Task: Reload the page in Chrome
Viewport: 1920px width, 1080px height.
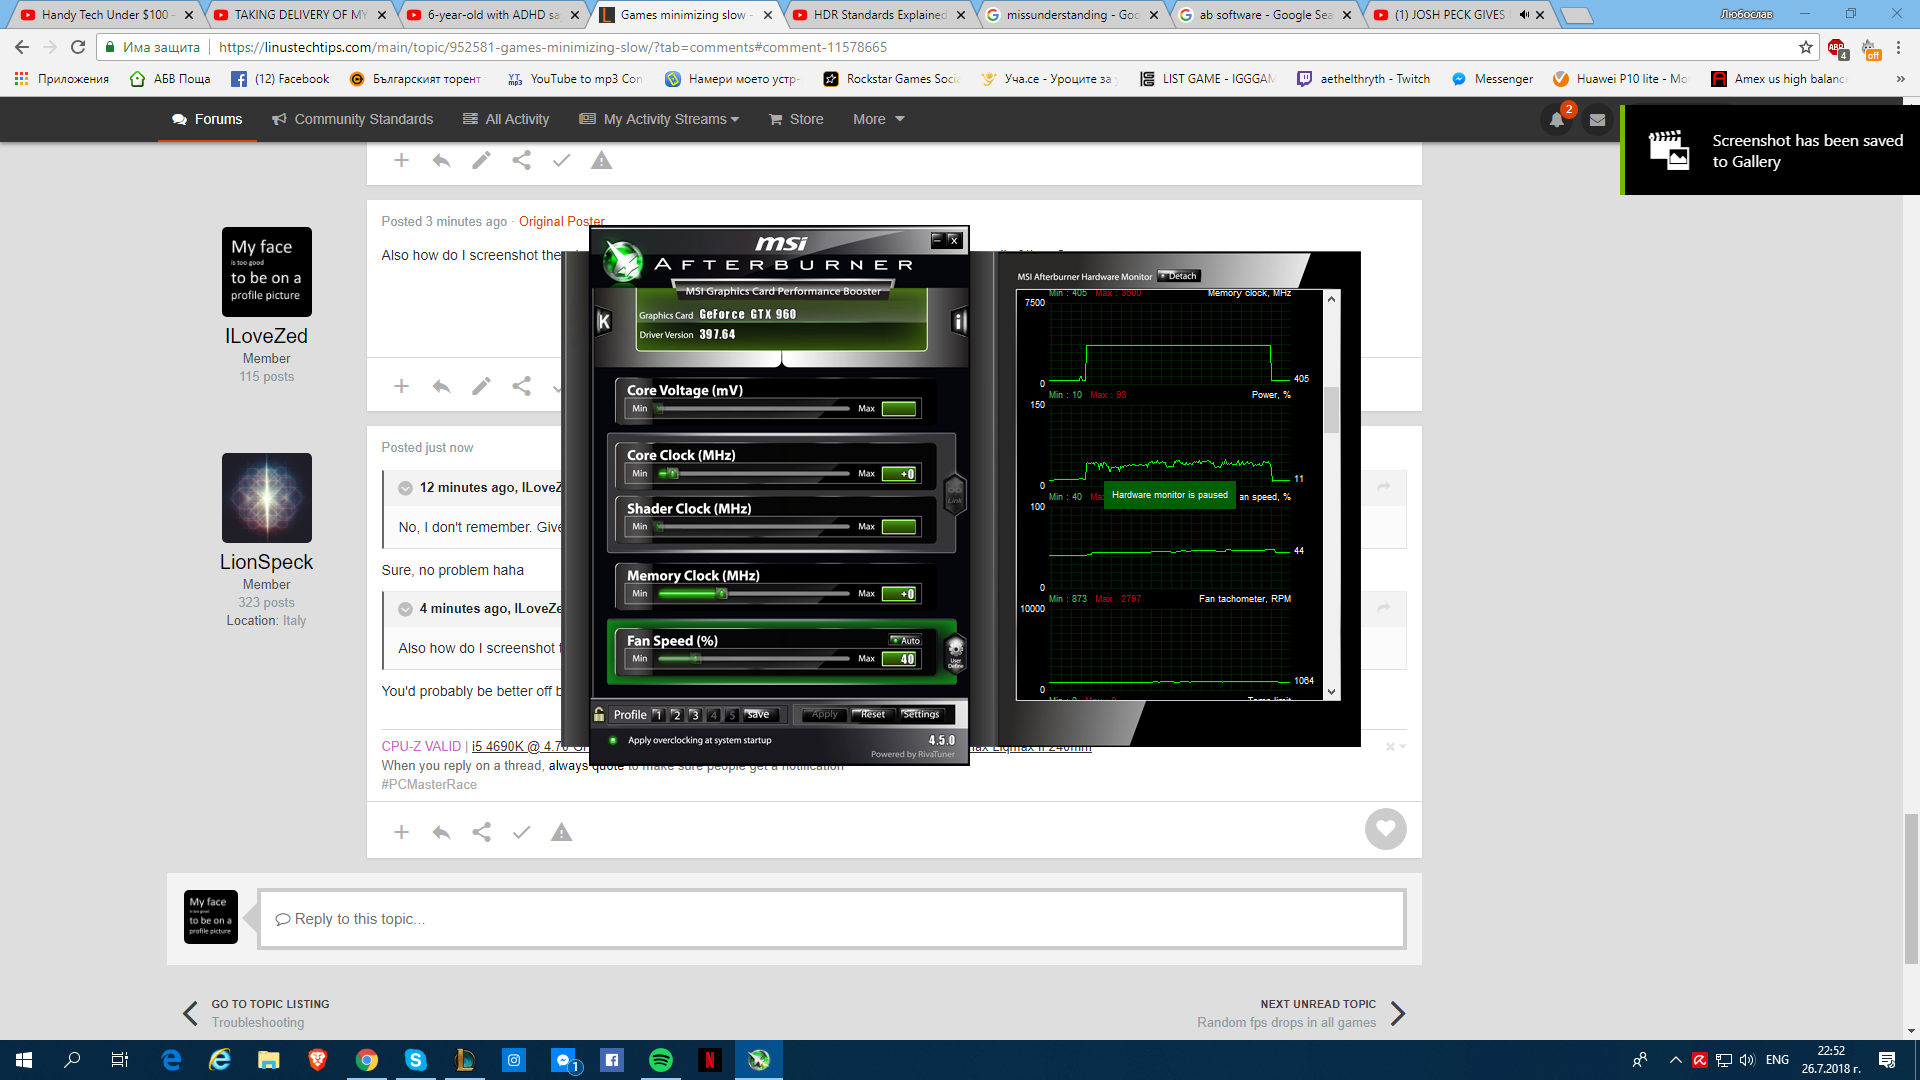Action: 78,47
